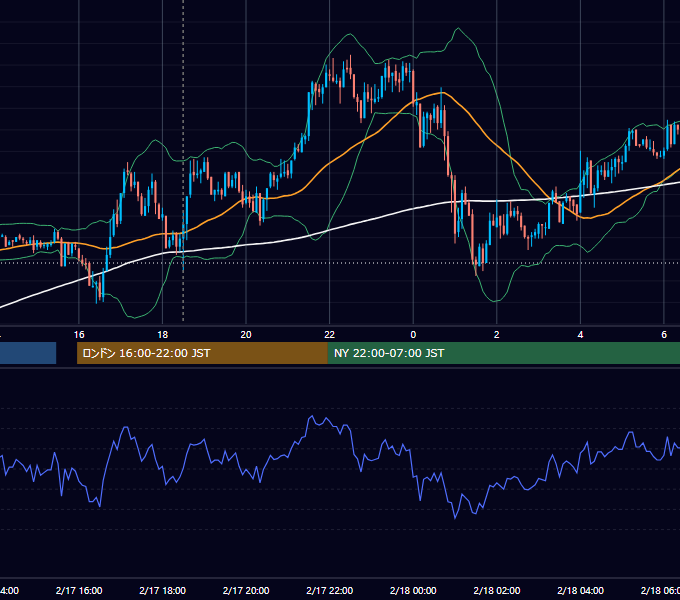Click the upper chart axis label 6

click(x=664, y=334)
